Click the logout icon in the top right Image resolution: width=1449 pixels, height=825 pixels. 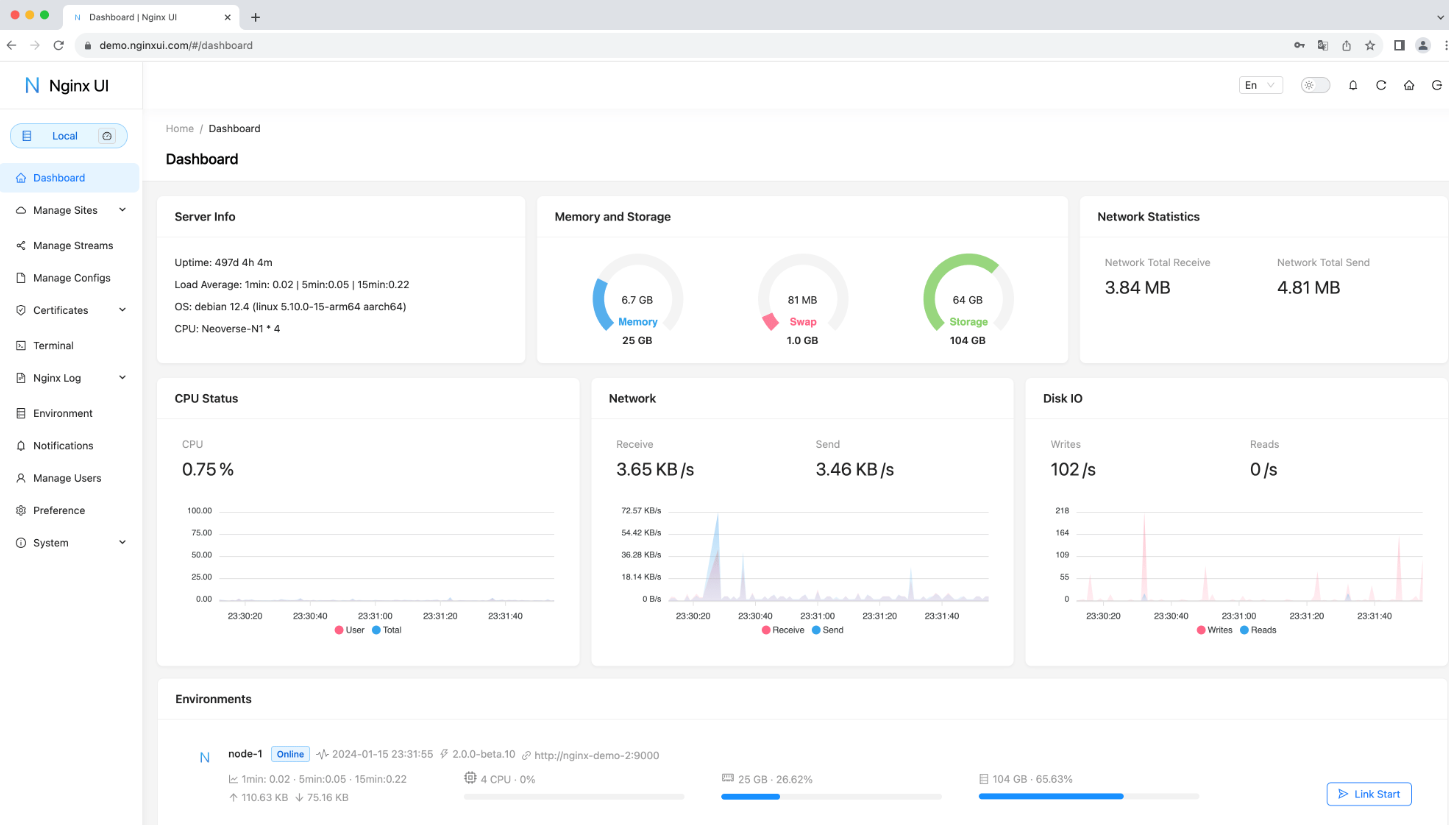coord(1437,85)
